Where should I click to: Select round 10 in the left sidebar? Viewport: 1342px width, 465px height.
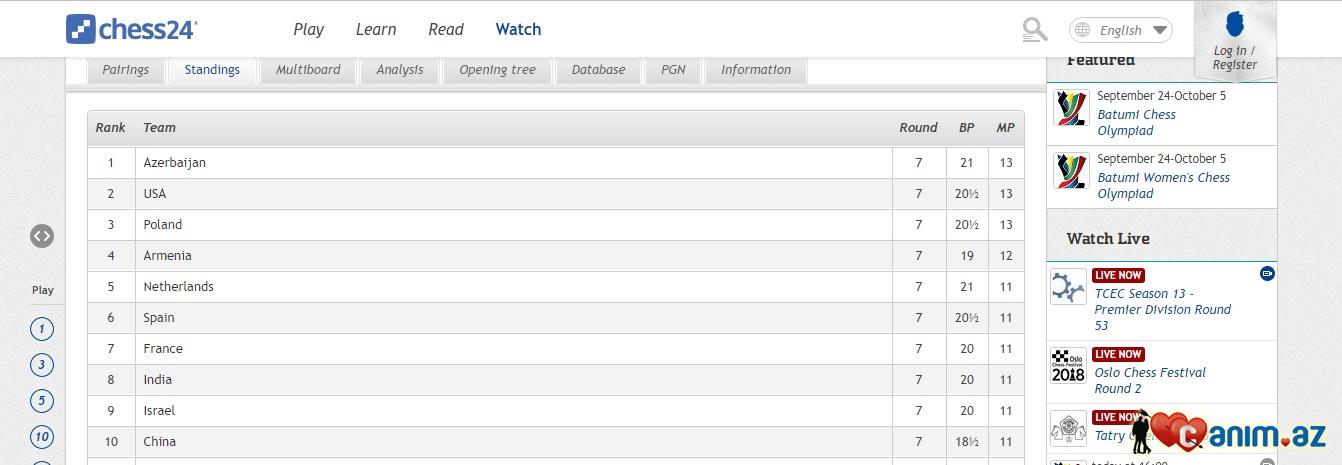[41, 437]
